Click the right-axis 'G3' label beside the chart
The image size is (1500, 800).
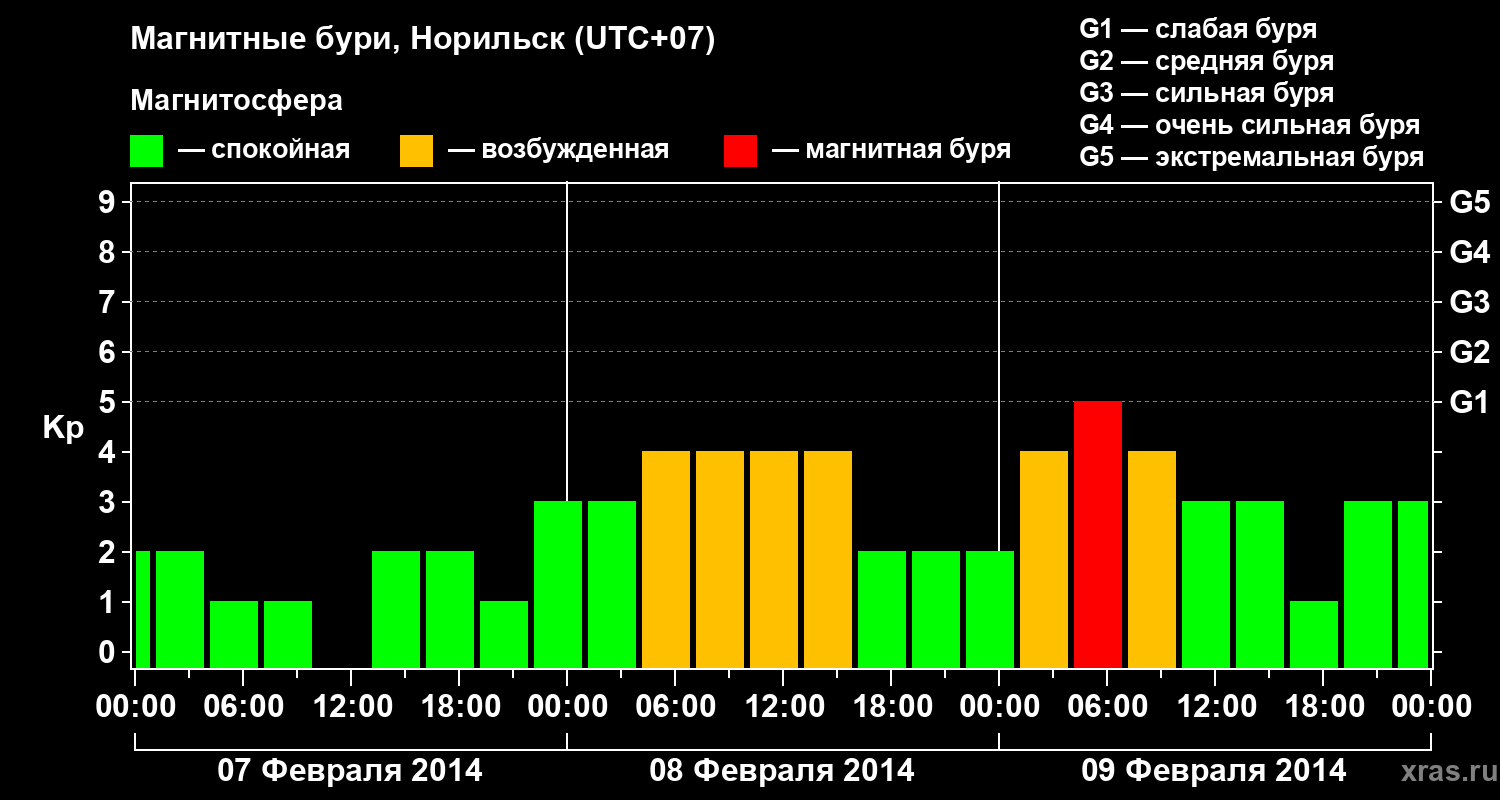click(1469, 302)
